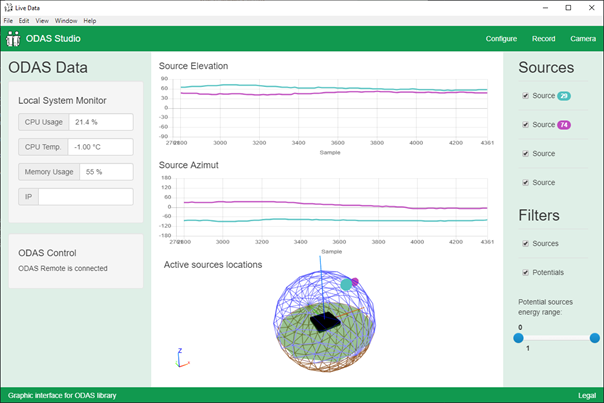Image resolution: width=604 pixels, height=403 pixels.
Task: Click the Memory Usage value field
Action: tap(106, 172)
